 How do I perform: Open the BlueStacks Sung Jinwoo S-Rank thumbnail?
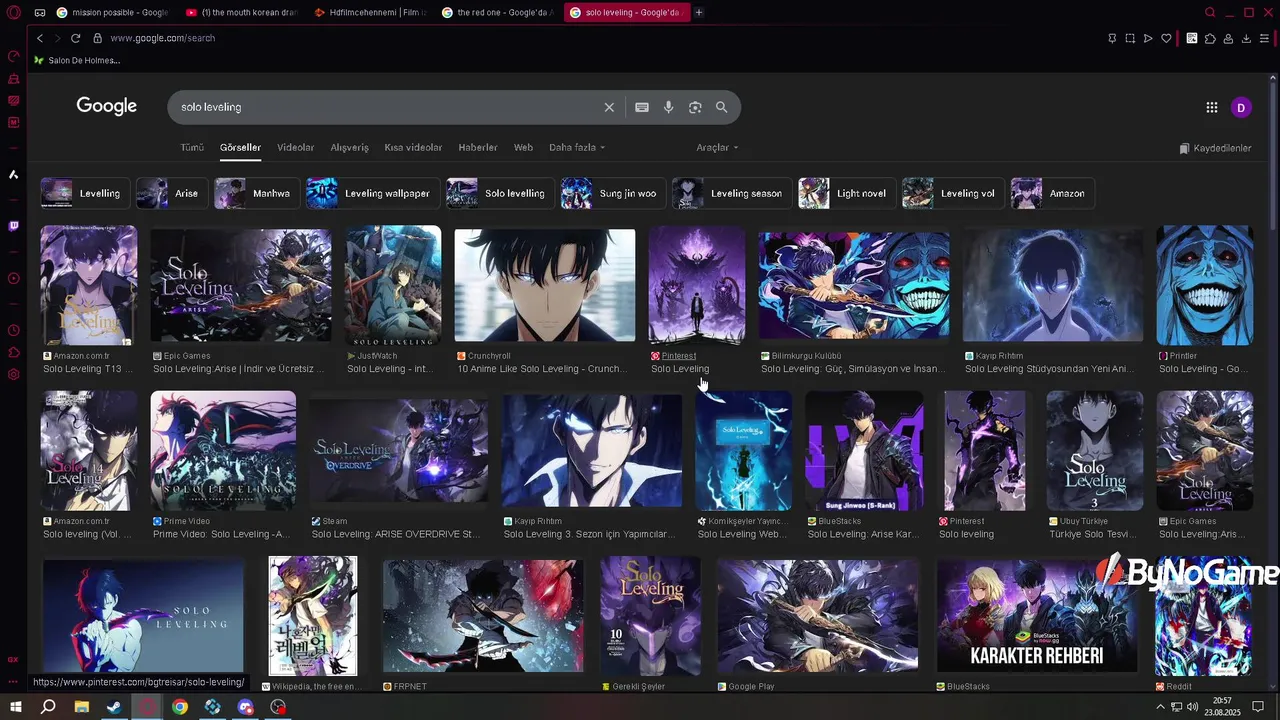coord(865,451)
